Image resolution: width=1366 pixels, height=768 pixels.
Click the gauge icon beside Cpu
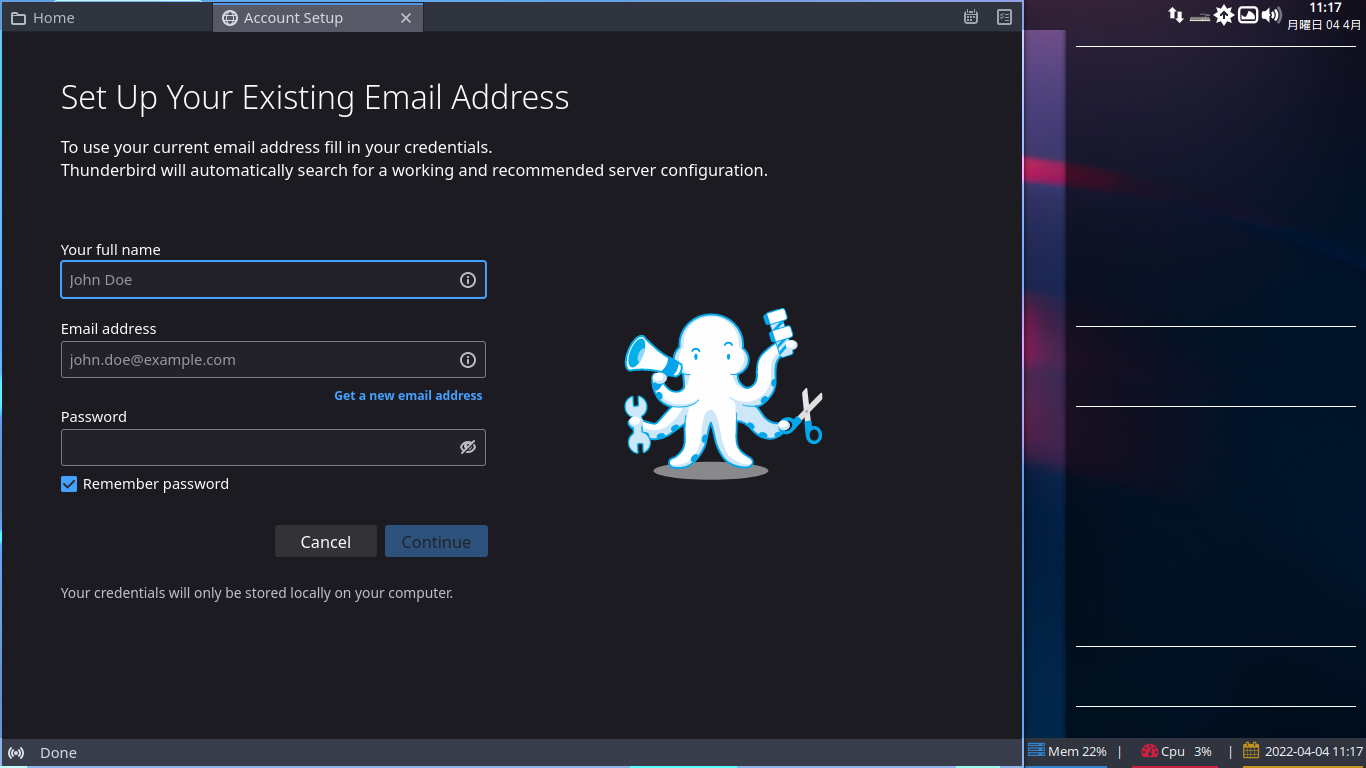(x=1149, y=751)
